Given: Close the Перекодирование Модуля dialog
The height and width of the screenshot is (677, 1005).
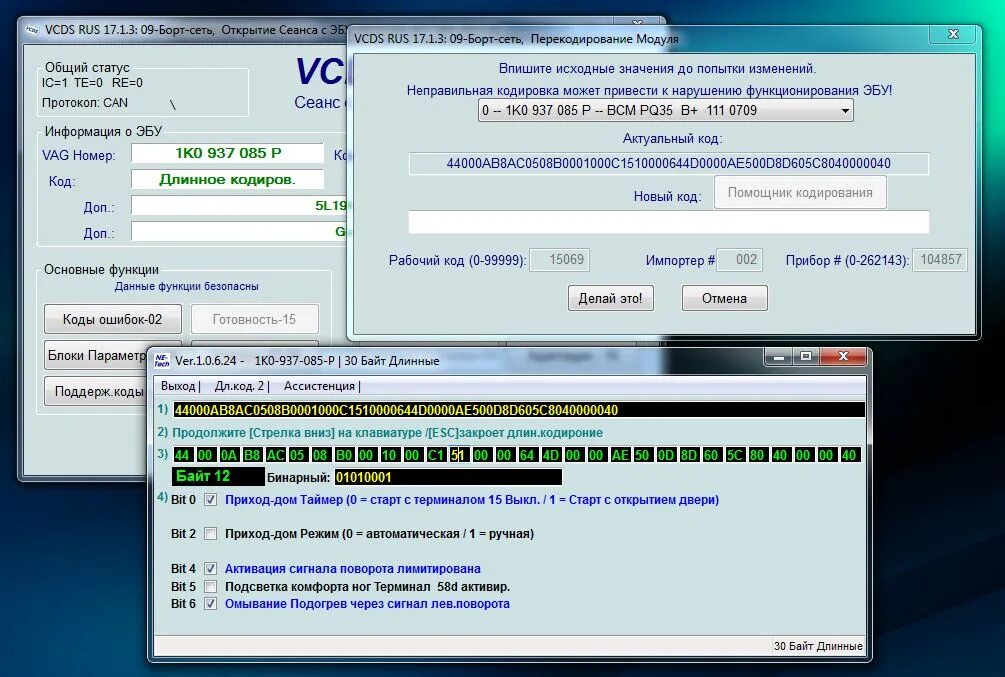Looking at the screenshot, I should point(953,35).
